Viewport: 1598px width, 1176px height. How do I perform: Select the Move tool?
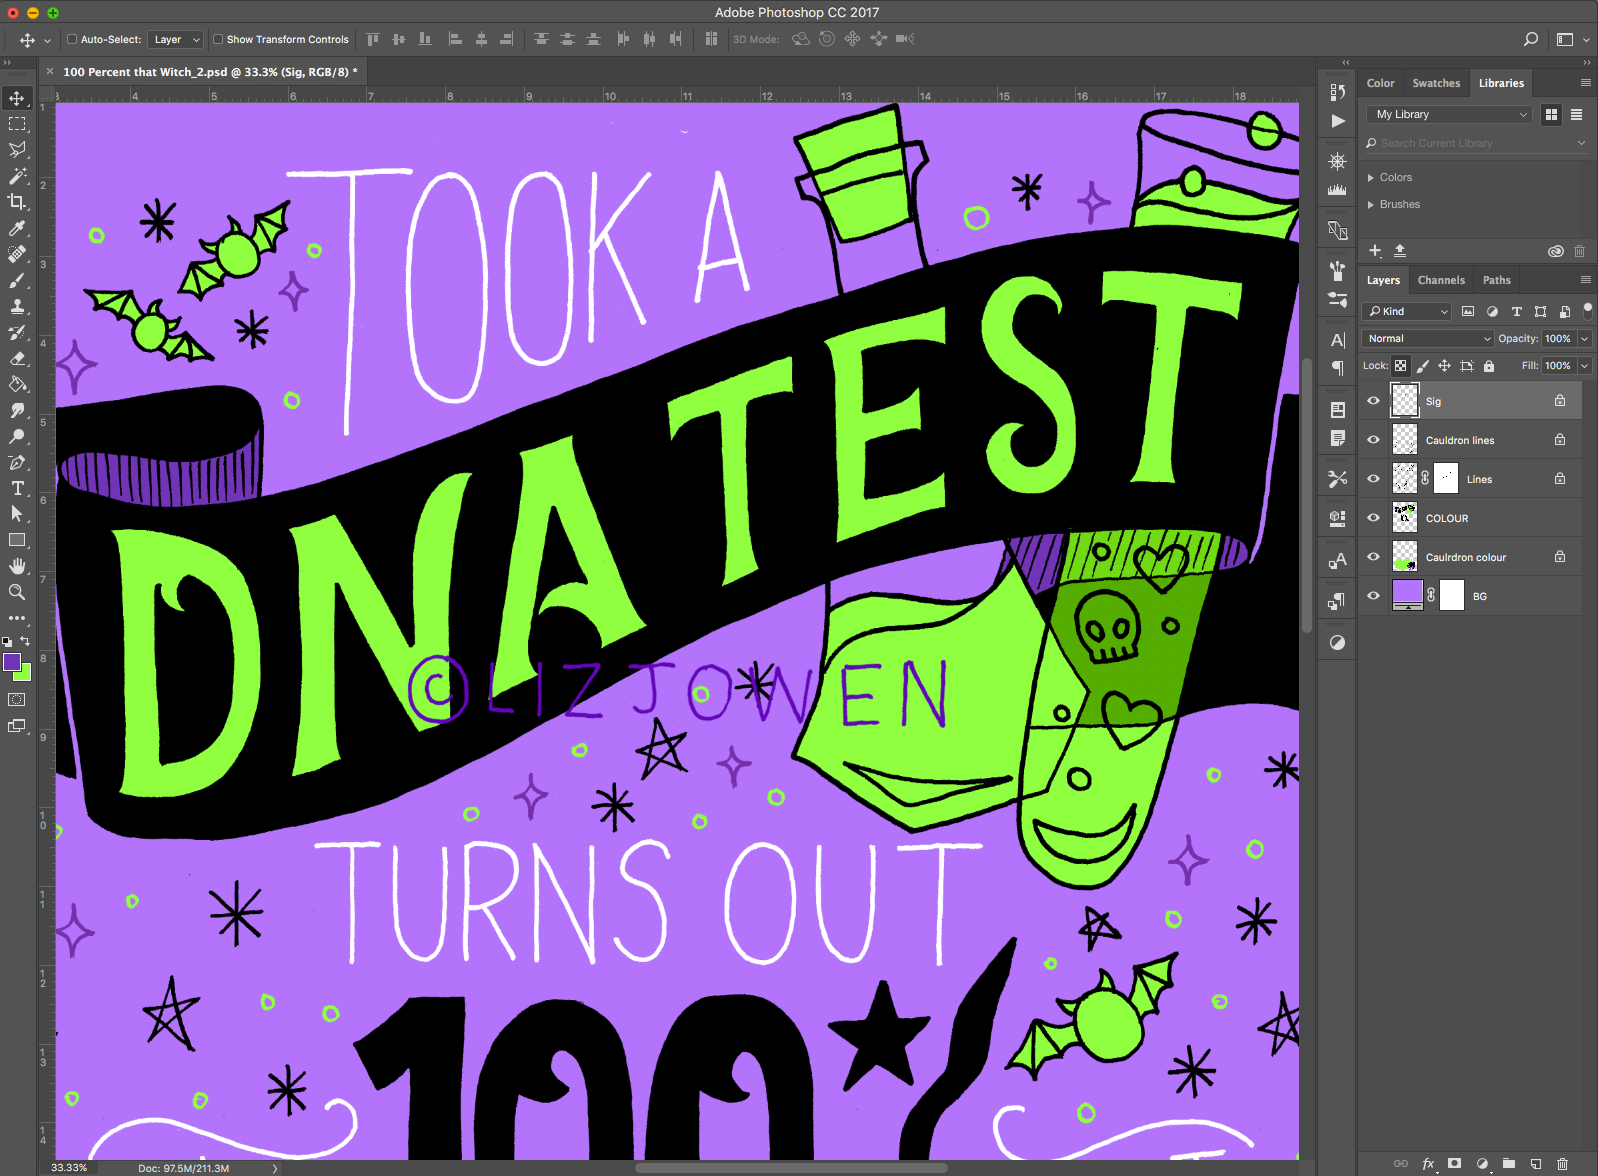(x=17, y=98)
